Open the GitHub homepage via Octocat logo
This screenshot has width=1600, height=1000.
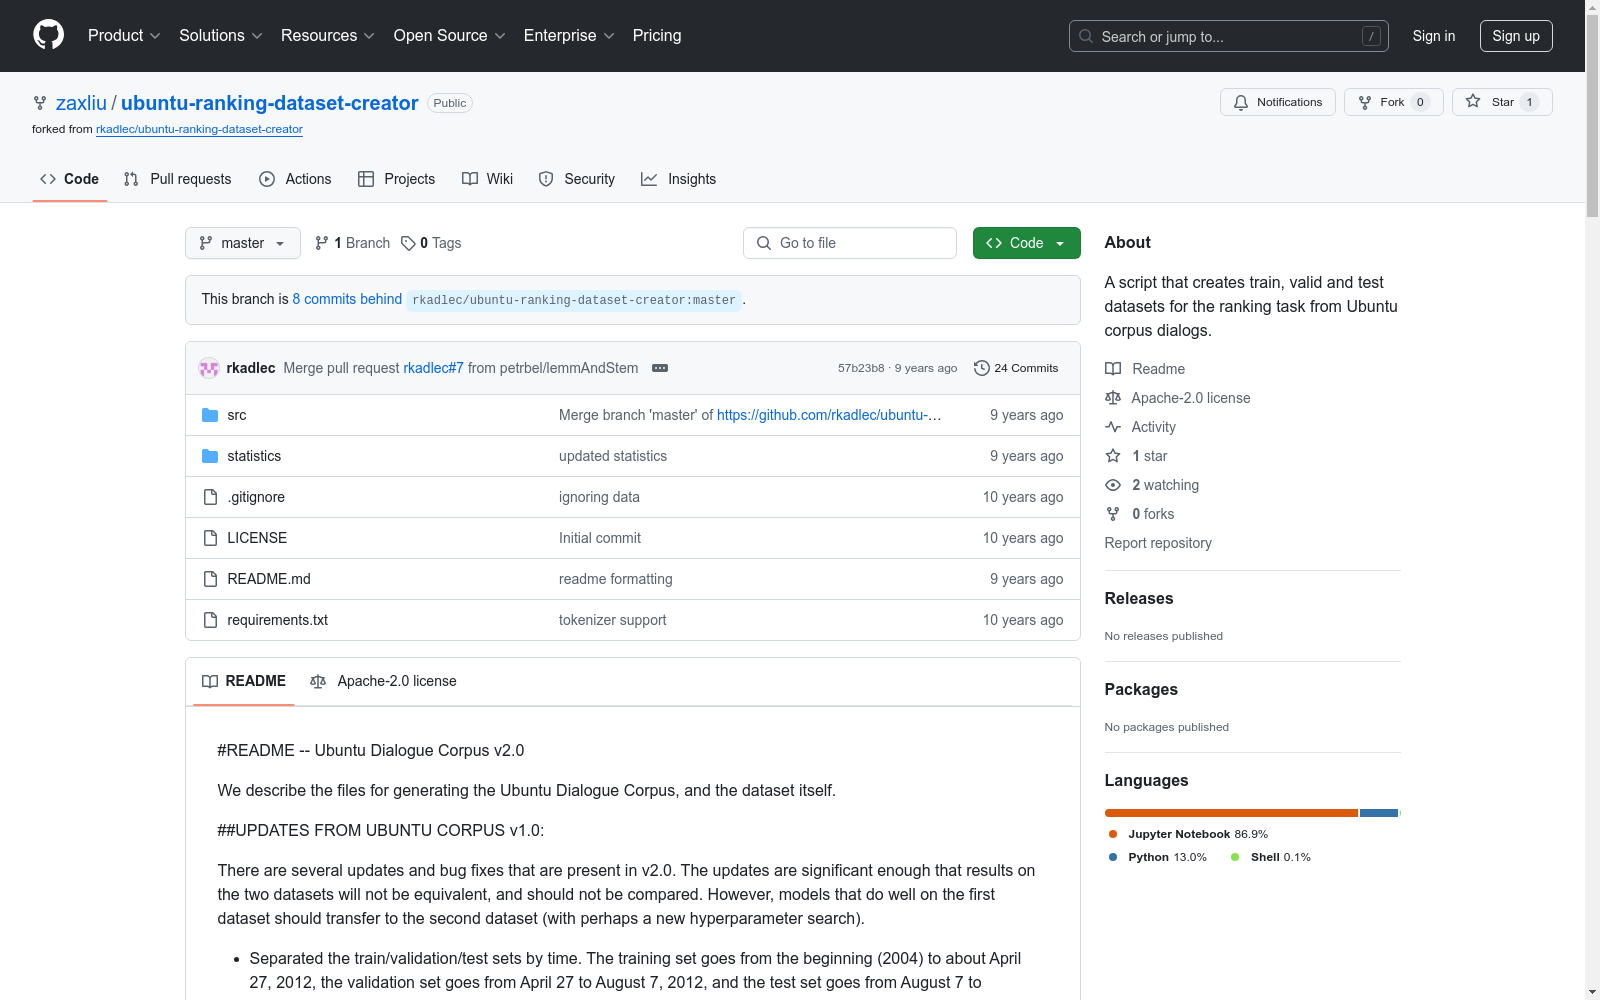48,35
